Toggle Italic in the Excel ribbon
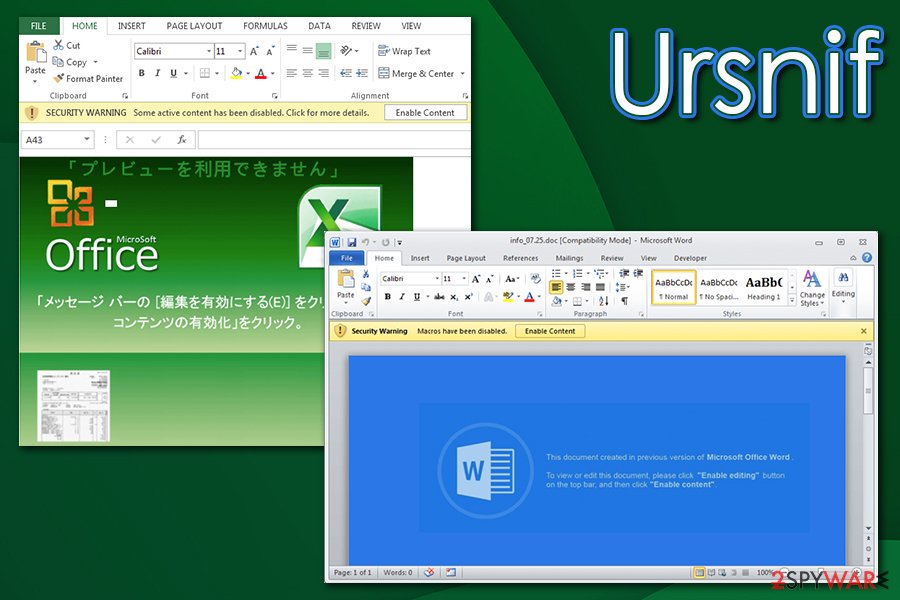 [x=157, y=73]
